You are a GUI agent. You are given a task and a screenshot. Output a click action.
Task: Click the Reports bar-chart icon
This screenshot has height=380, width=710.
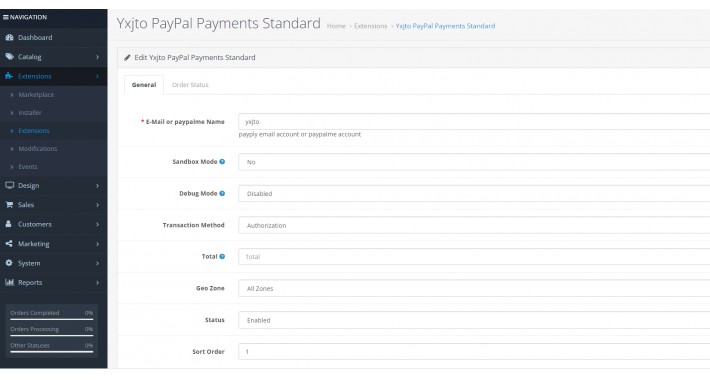pos(9,282)
